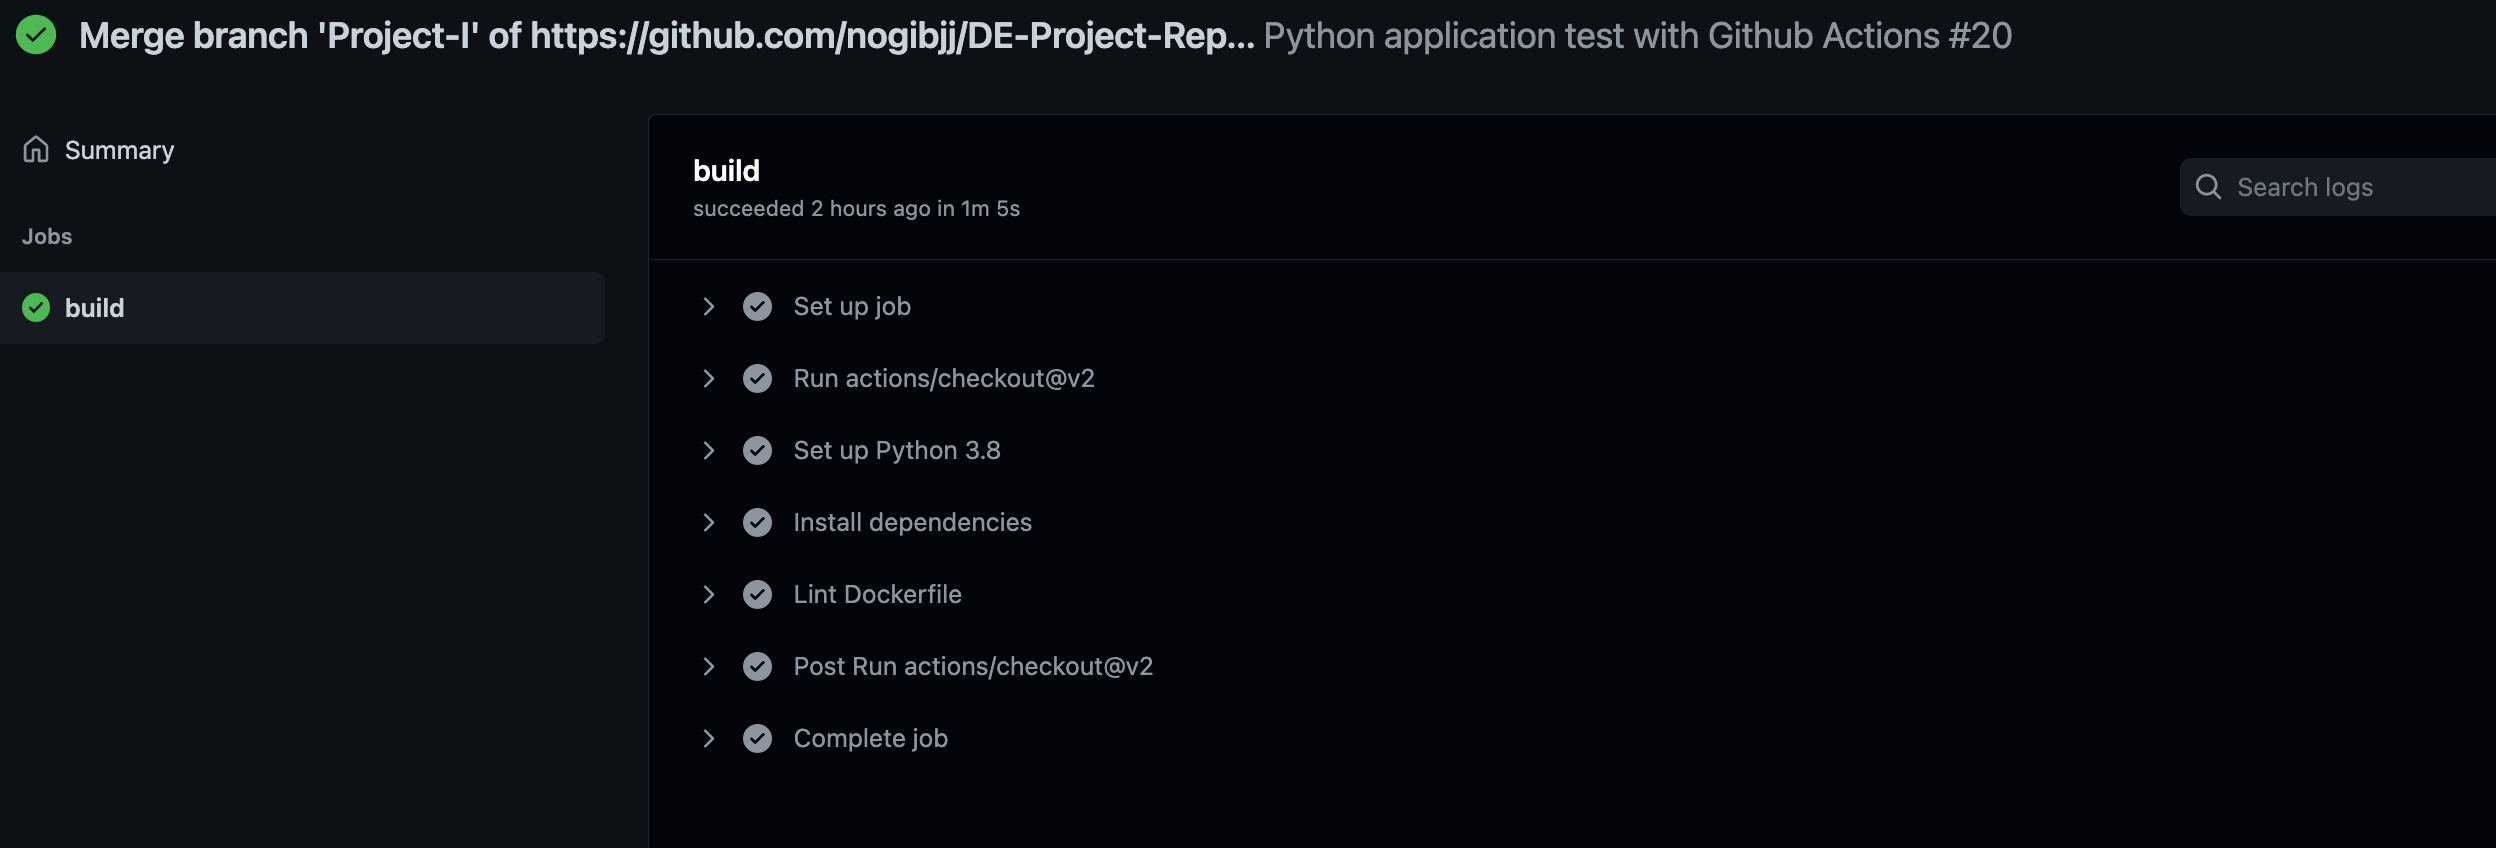Screen dimensions: 2496x848
Task: Open the Merge branch 'Project-I' run title
Action: click(666, 36)
